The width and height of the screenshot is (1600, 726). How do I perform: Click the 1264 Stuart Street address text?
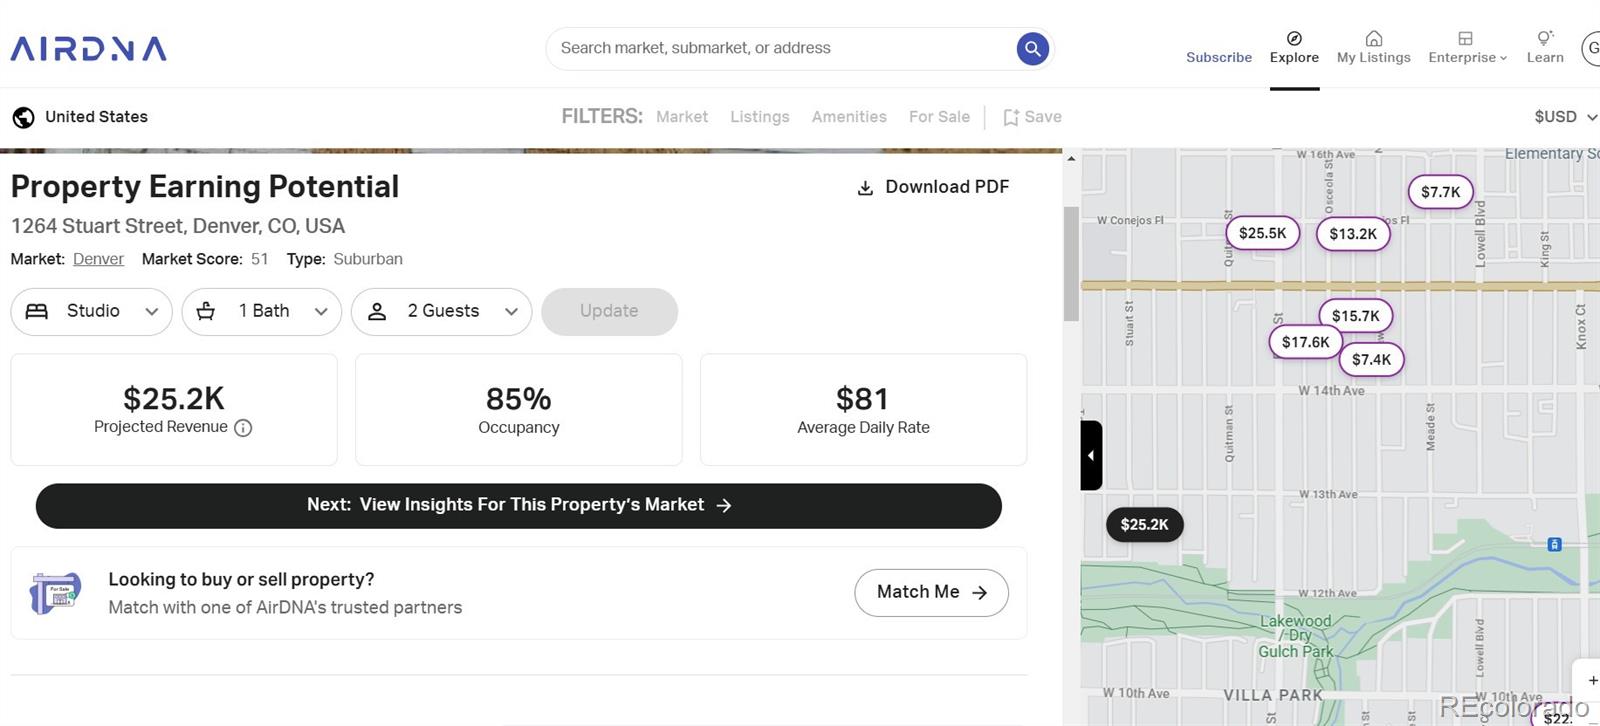click(178, 226)
